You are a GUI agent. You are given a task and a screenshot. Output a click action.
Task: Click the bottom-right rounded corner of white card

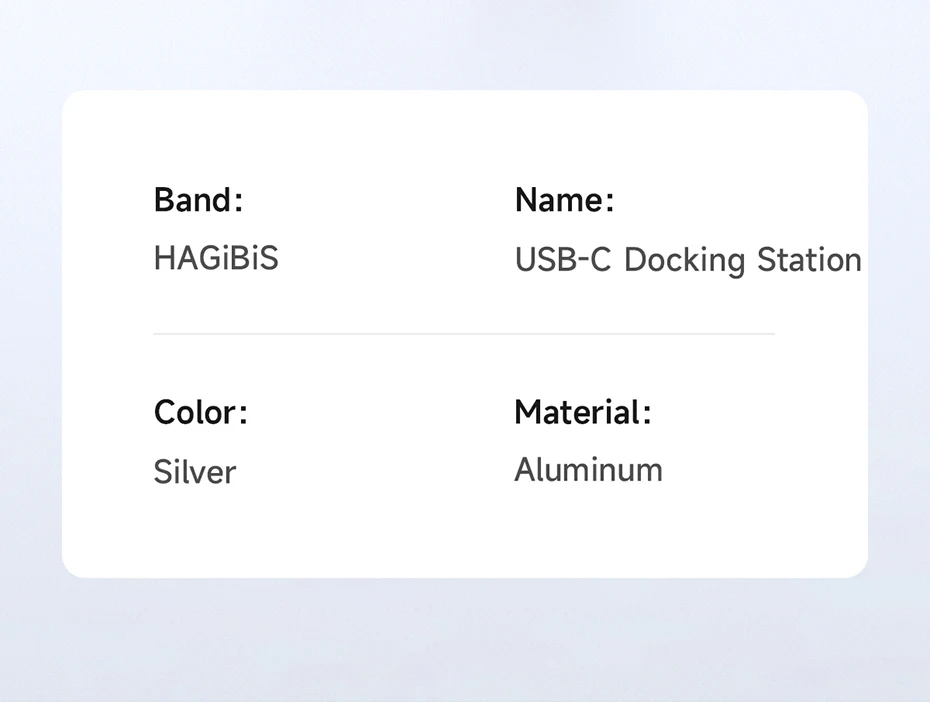pos(860,570)
